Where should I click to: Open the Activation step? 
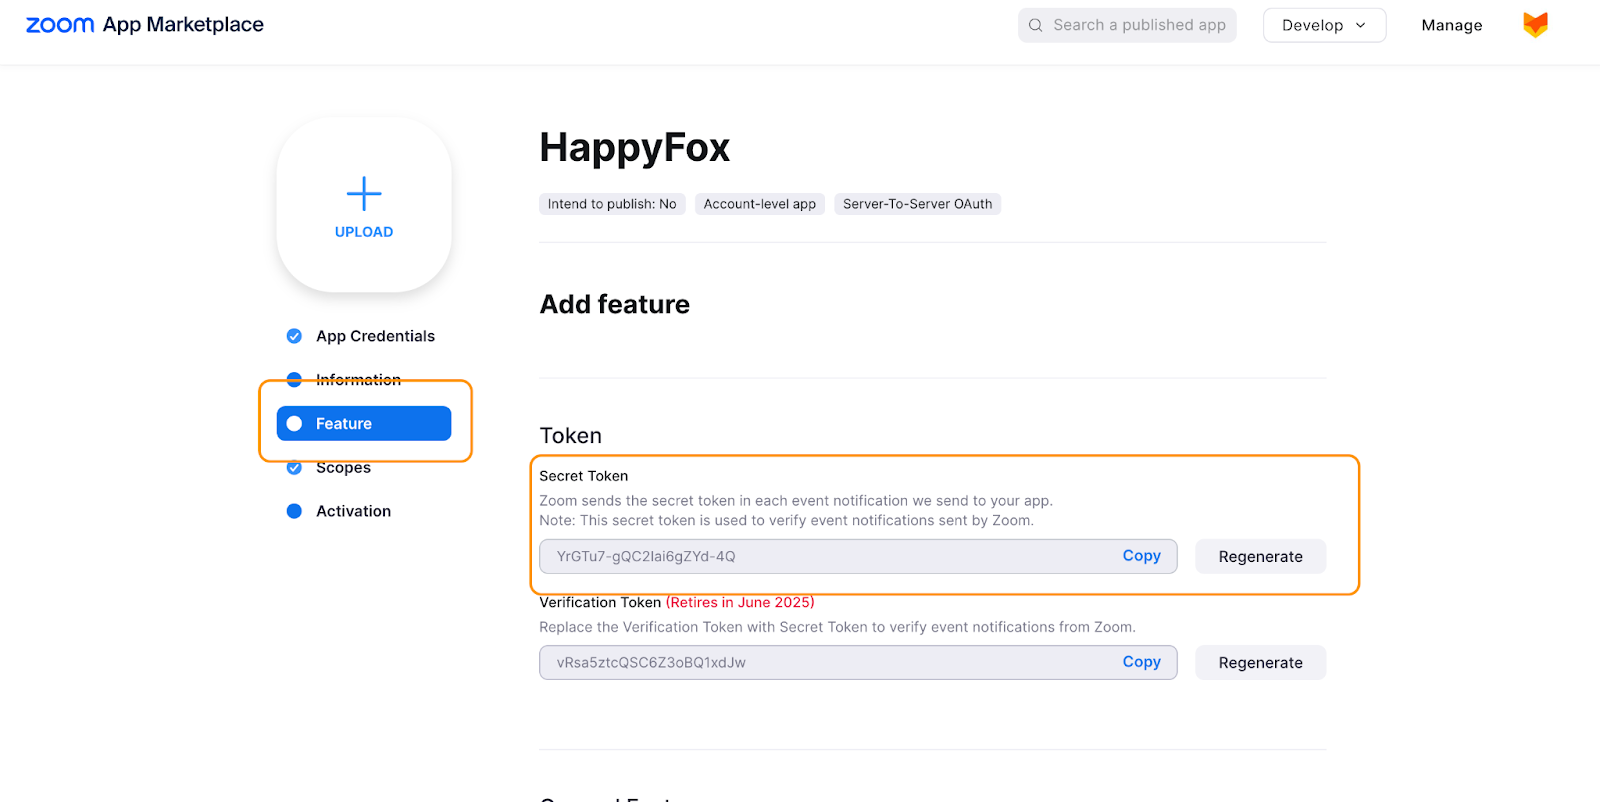tap(353, 511)
